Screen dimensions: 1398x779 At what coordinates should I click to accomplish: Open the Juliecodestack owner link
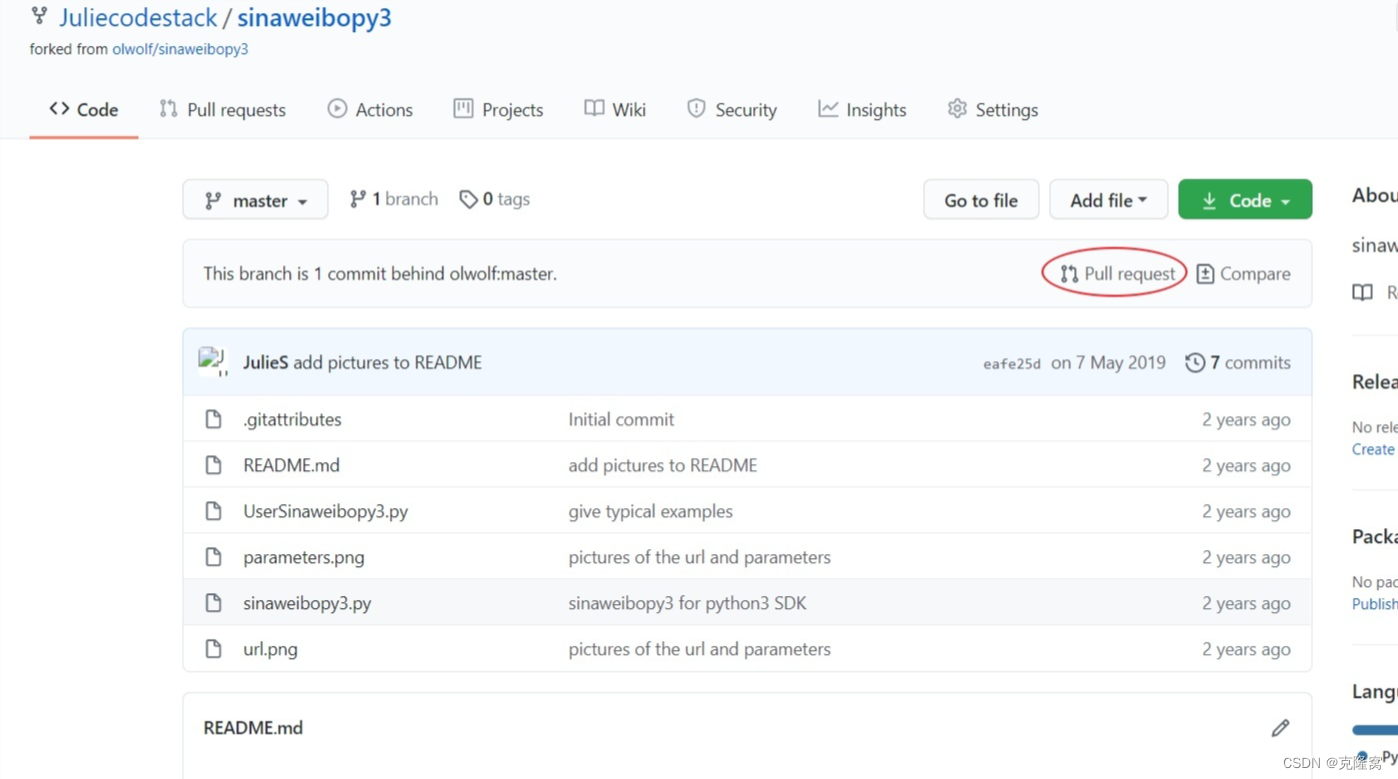pos(138,18)
